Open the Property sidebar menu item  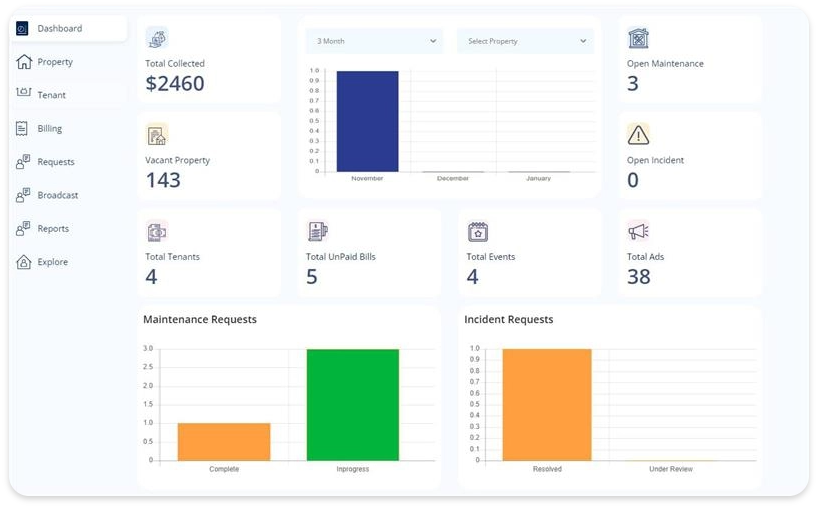click(55, 62)
